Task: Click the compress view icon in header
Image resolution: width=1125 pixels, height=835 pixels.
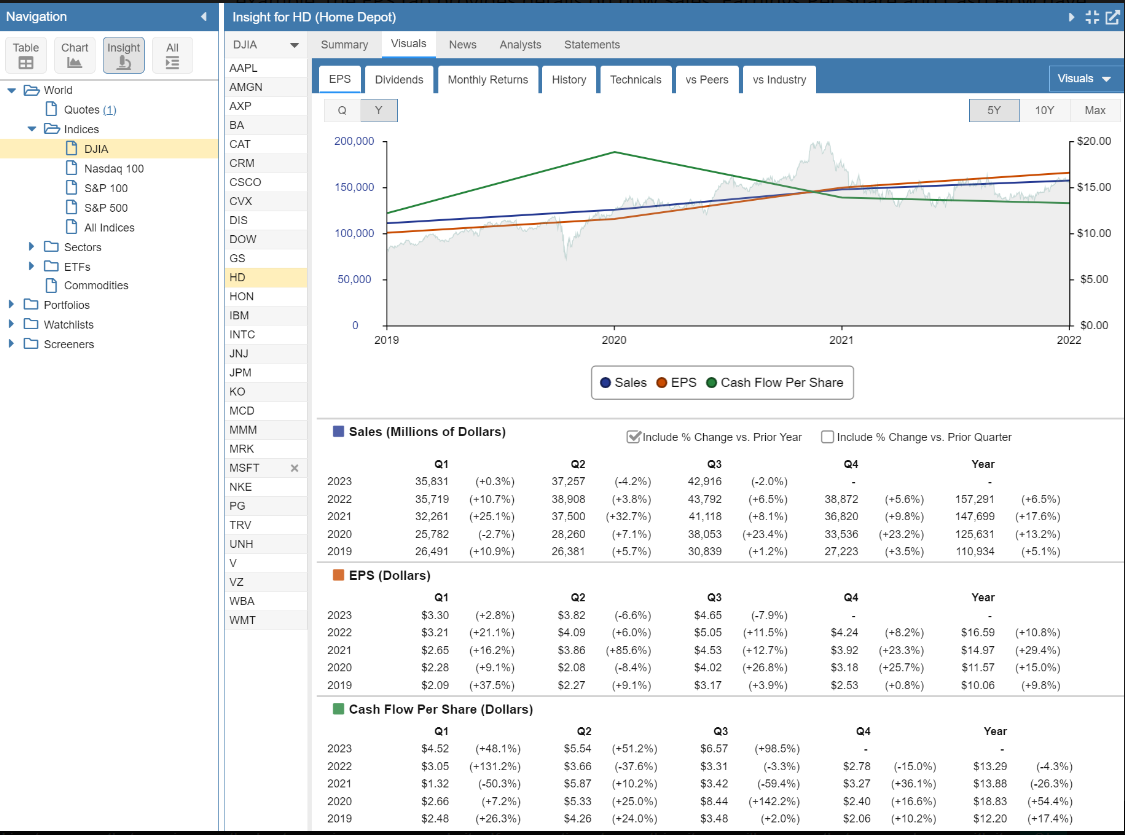Action: (x=1092, y=17)
